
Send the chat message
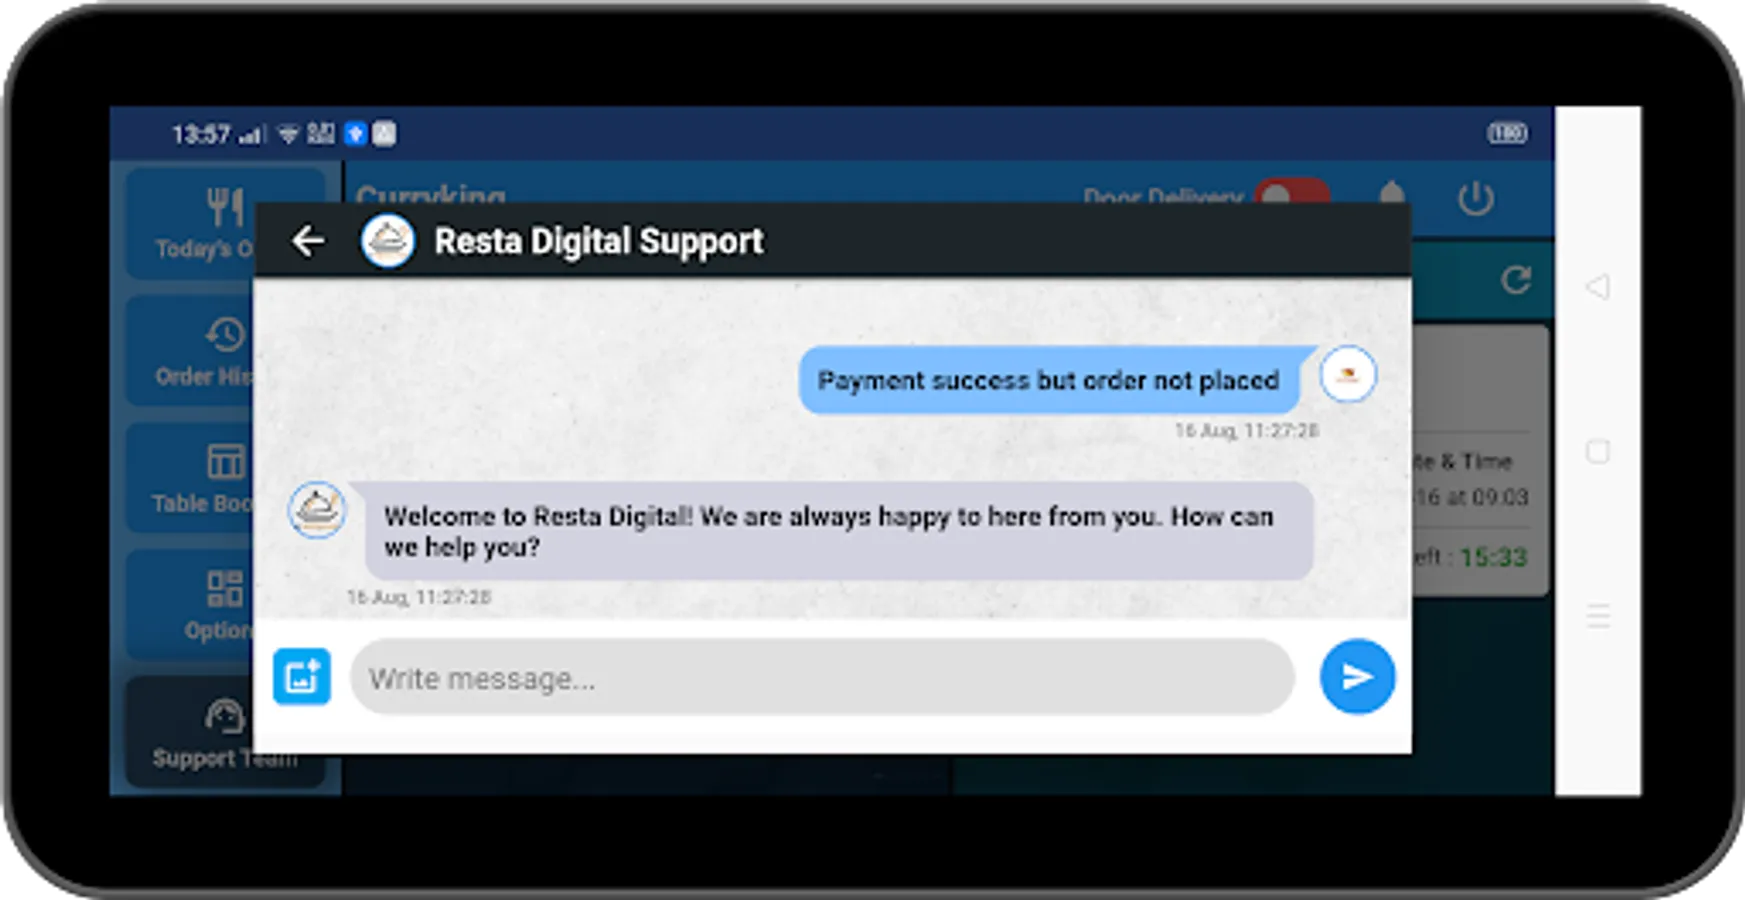click(1357, 677)
